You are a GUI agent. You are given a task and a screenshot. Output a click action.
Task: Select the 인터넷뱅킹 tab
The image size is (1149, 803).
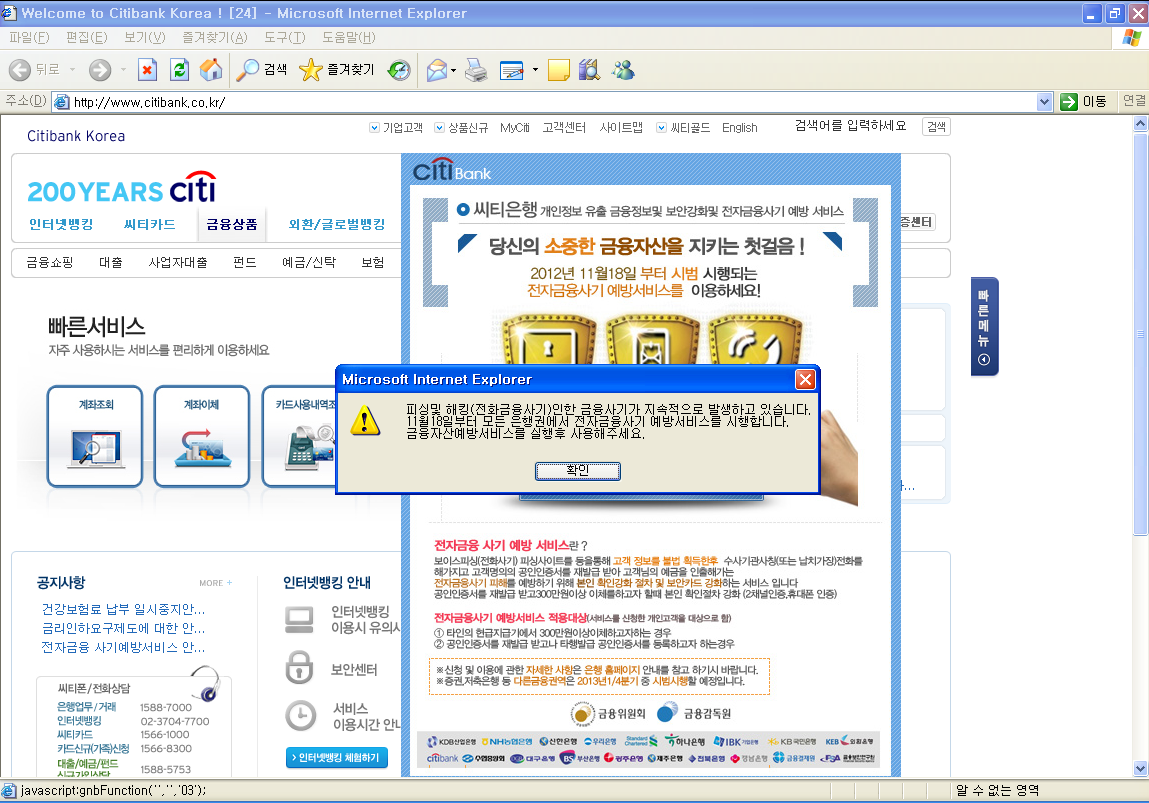coord(61,224)
